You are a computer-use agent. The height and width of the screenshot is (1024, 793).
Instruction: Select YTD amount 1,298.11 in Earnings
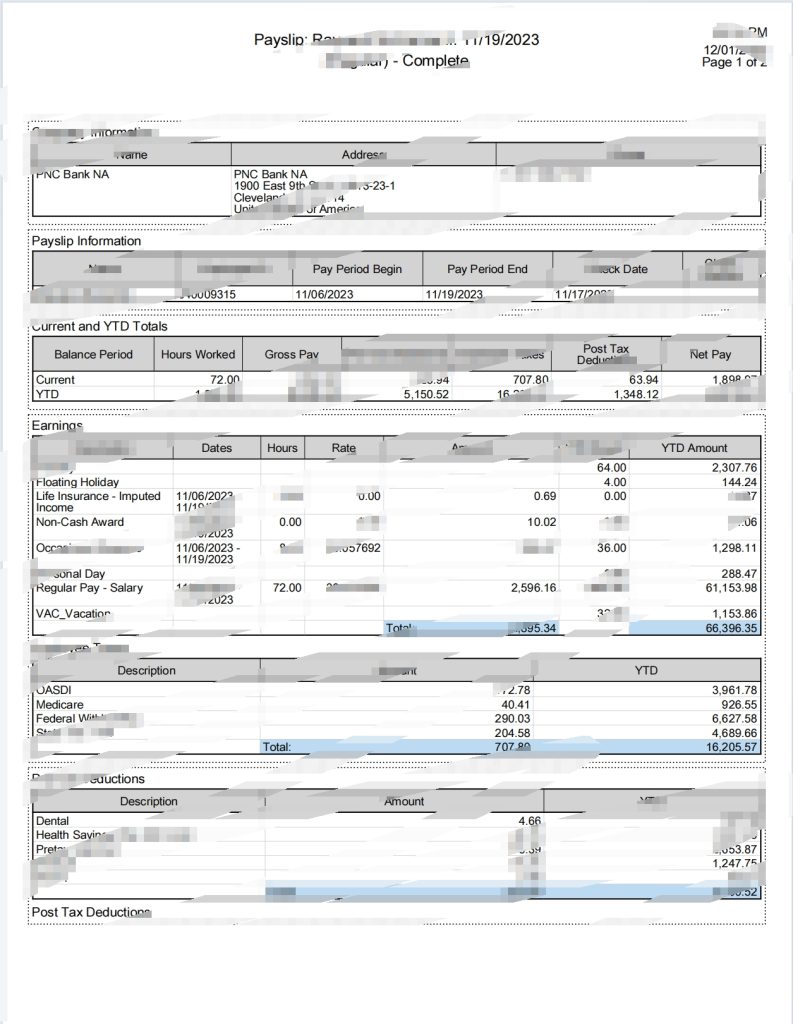coord(734,548)
